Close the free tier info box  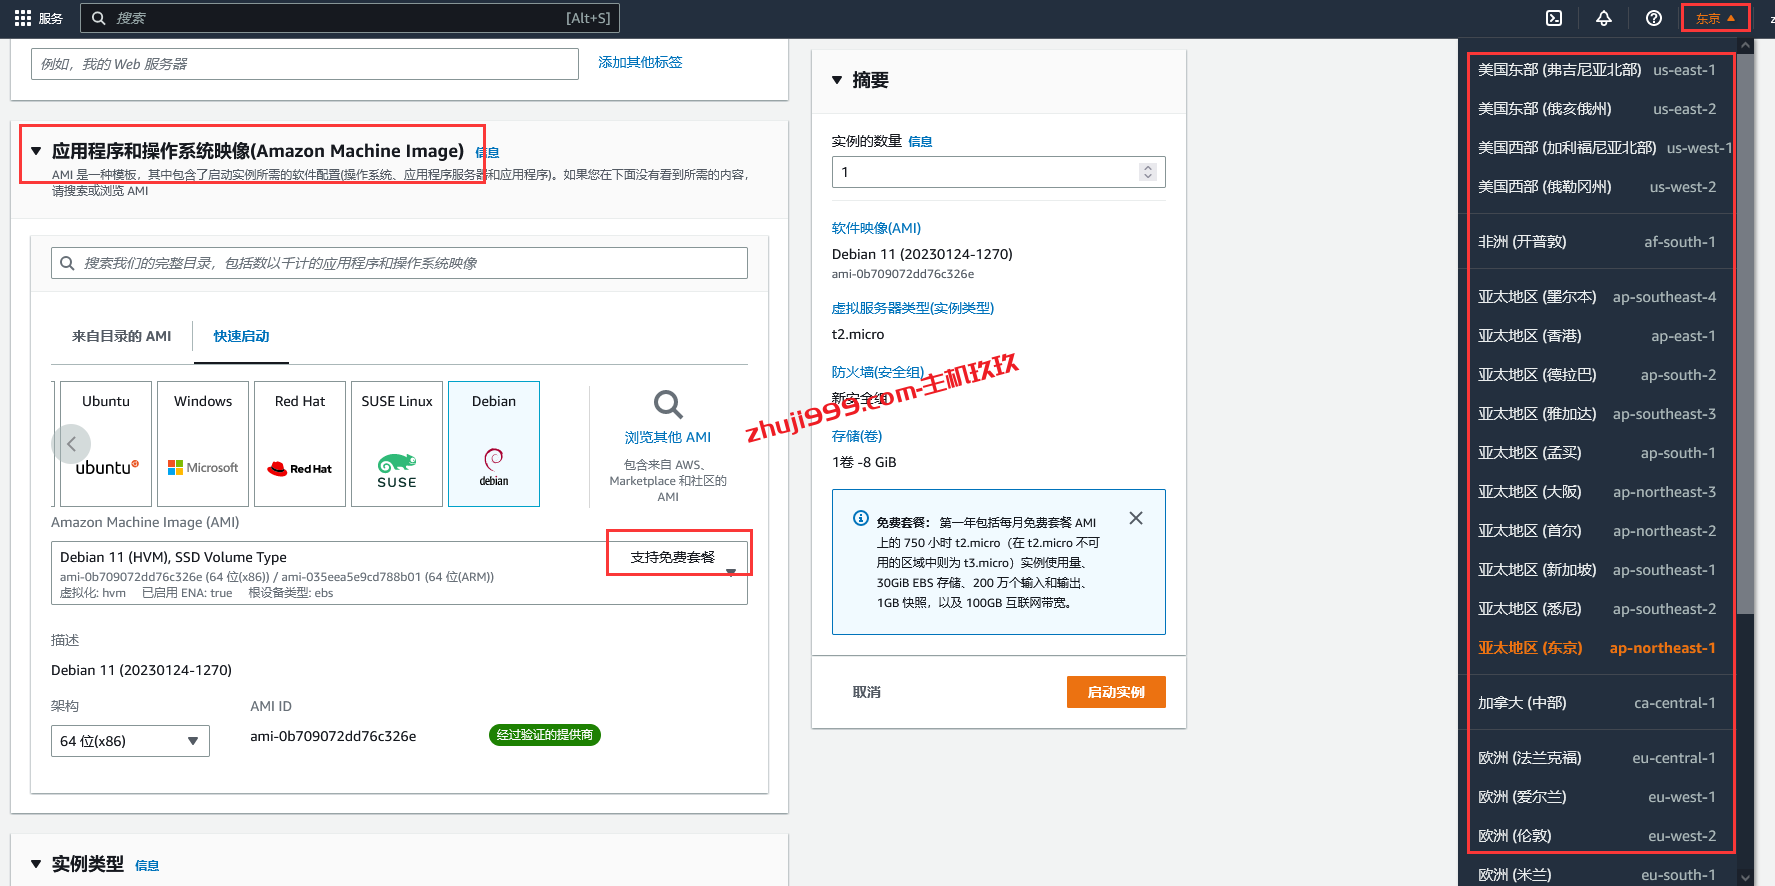click(x=1136, y=518)
